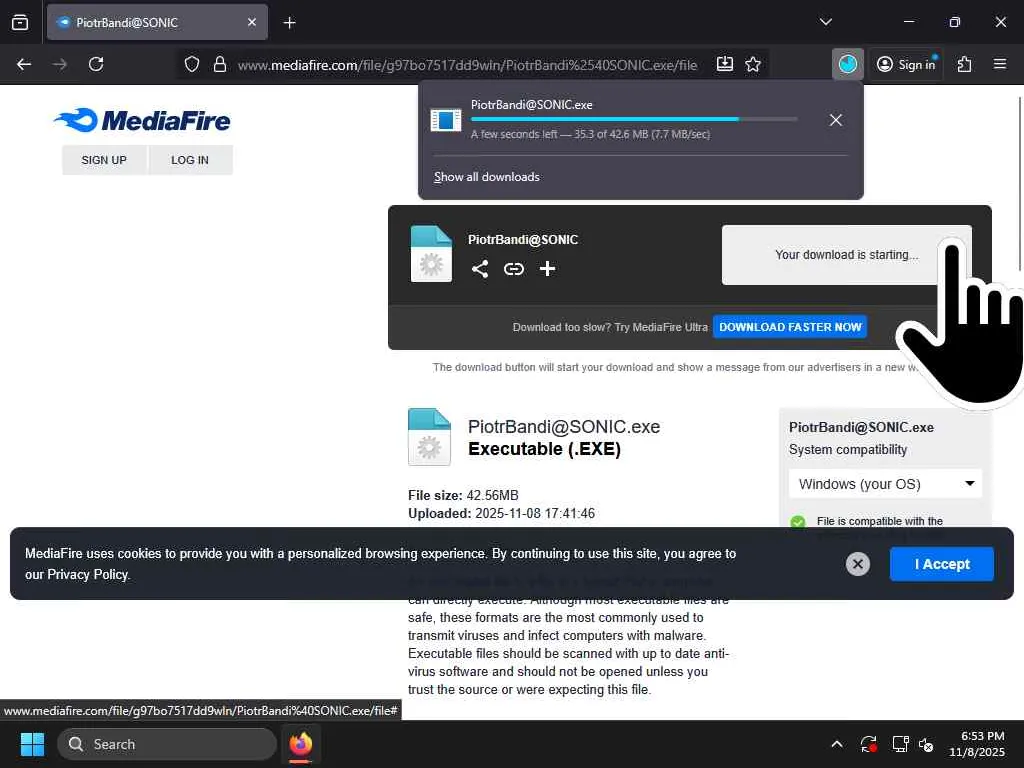
Task: Click the plus save-to-account icon
Action: (547, 268)
